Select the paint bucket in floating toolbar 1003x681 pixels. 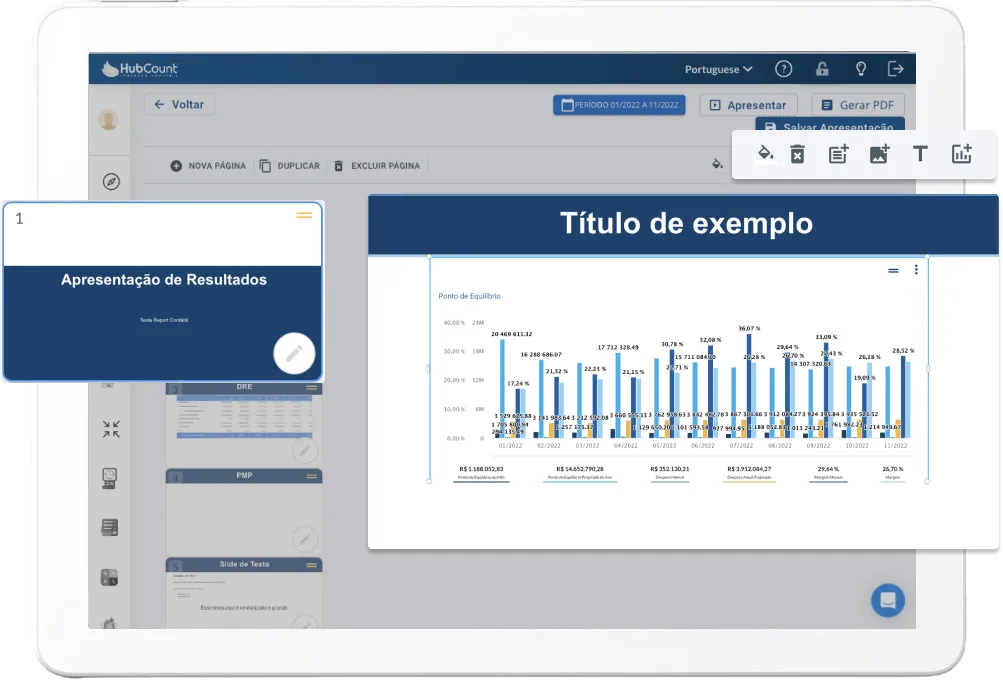(x=765, y=153)
